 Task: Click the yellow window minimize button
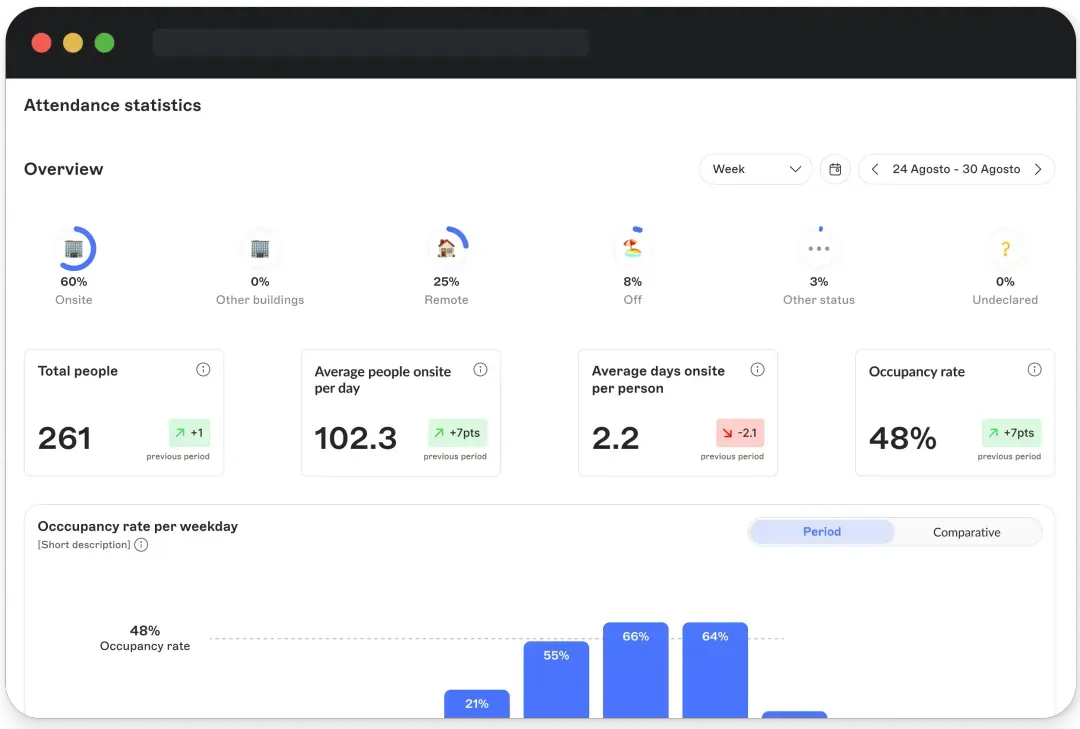click(73, 43)
